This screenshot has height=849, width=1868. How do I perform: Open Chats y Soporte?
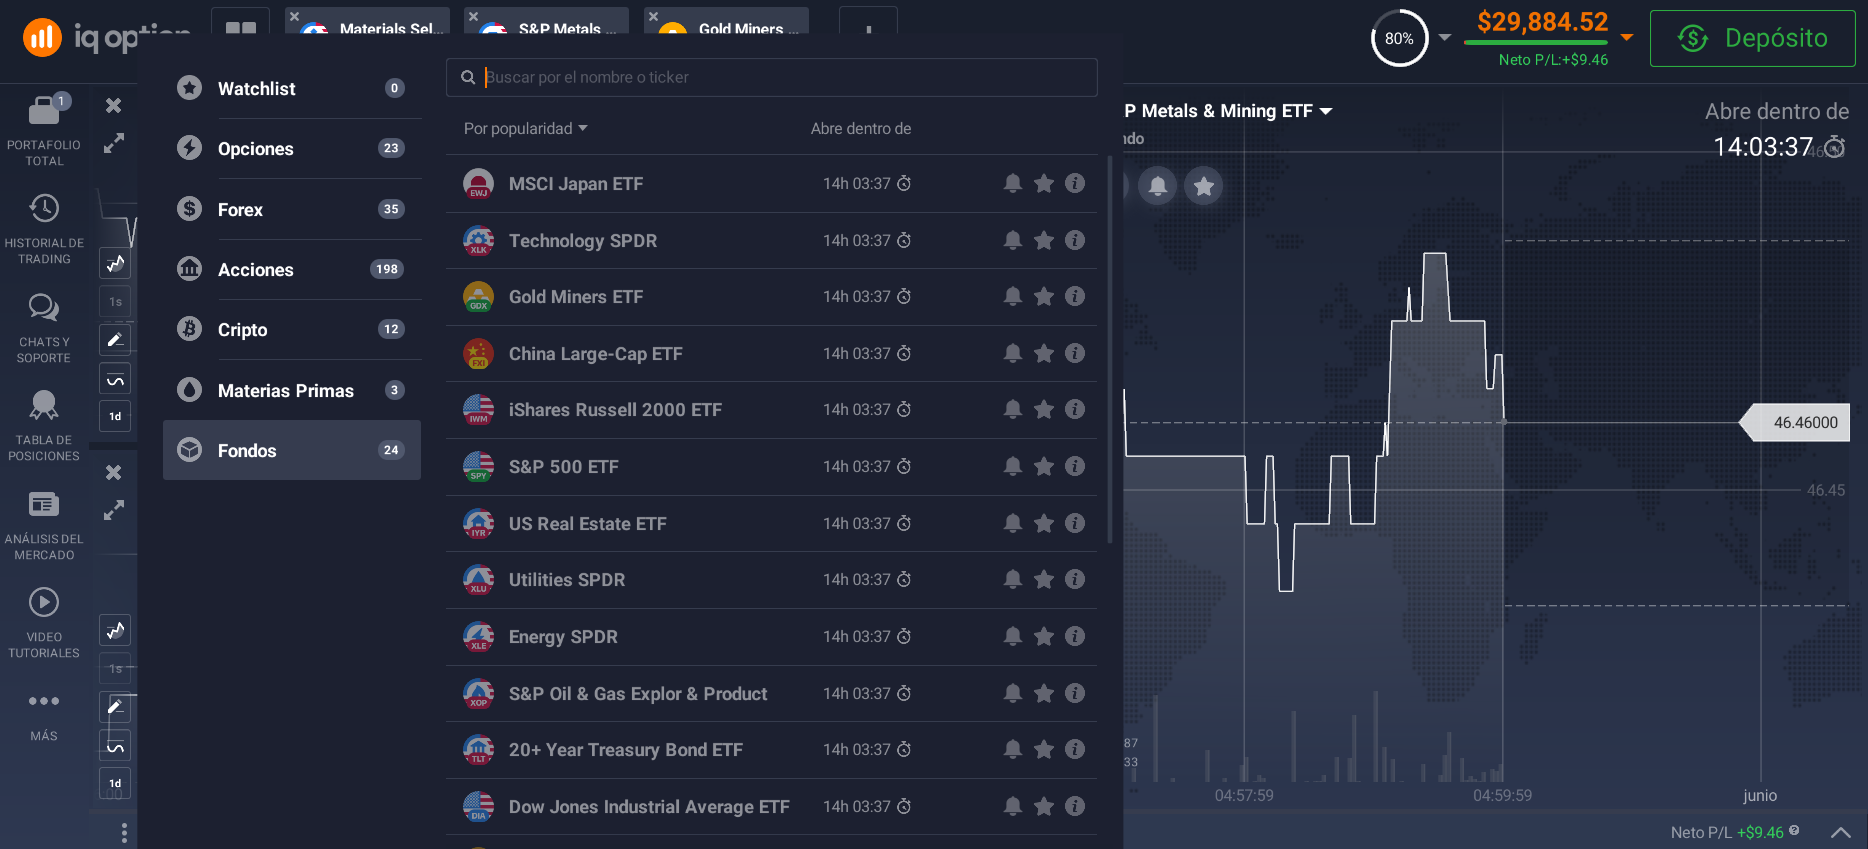44,328
